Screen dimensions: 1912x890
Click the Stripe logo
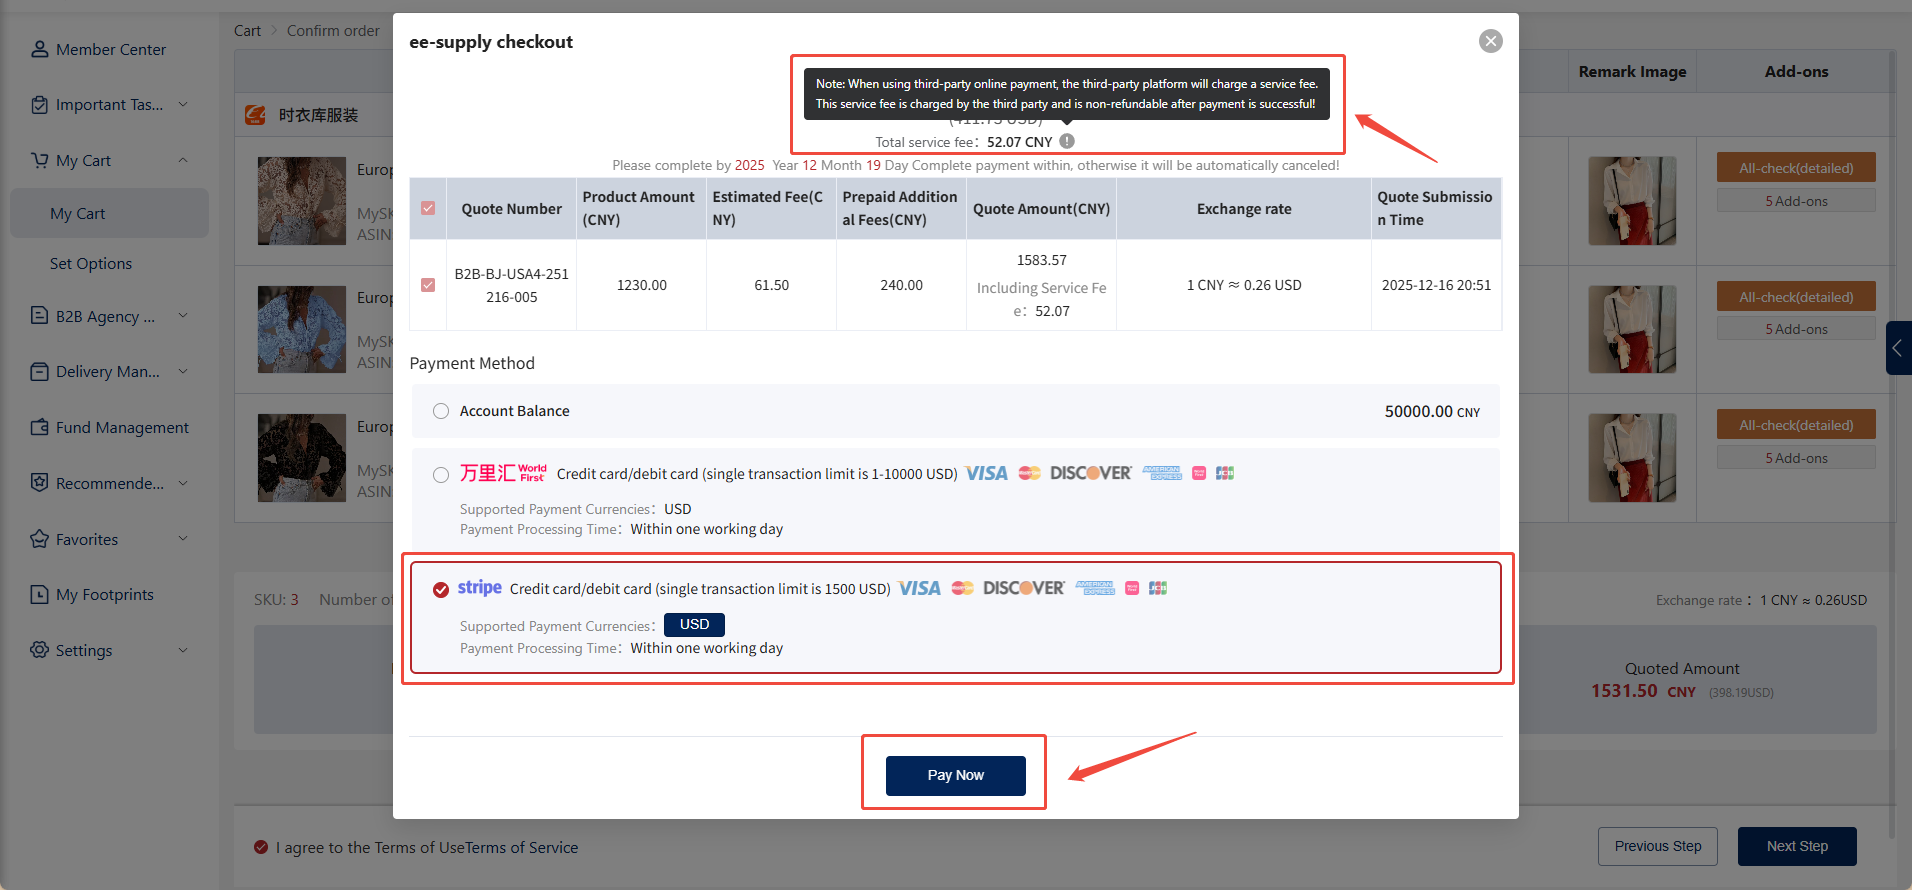pos(480,588)
